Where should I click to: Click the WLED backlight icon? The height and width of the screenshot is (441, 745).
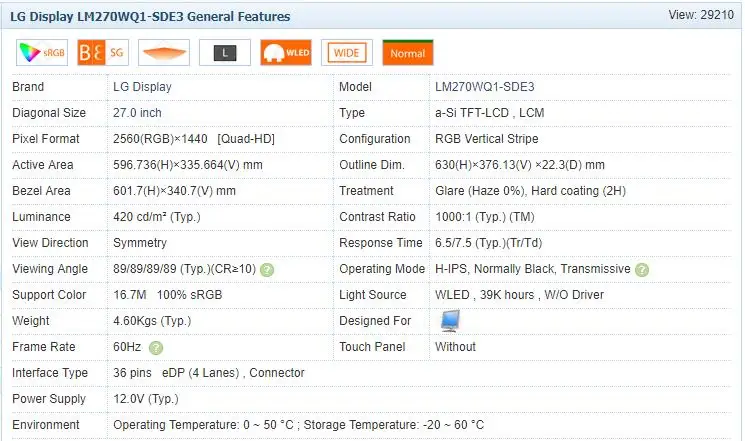click(x=286, y=53)
